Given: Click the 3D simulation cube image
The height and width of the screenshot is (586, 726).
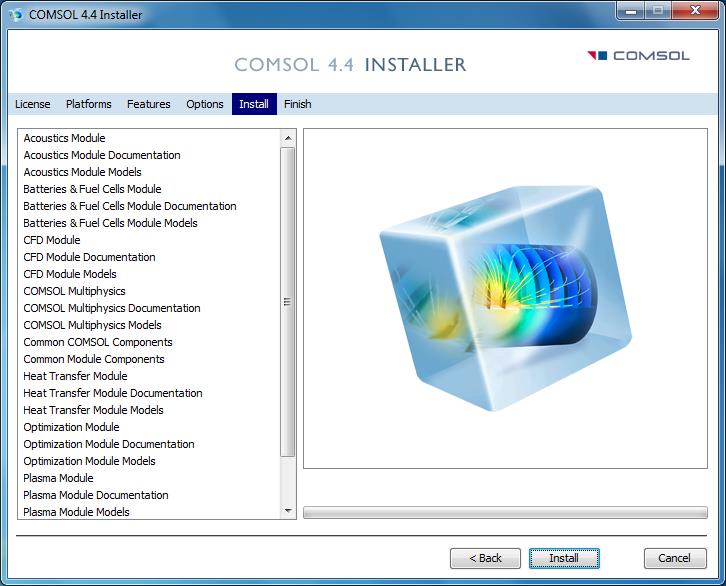Looking at the screenshot, I should (507, 295).
